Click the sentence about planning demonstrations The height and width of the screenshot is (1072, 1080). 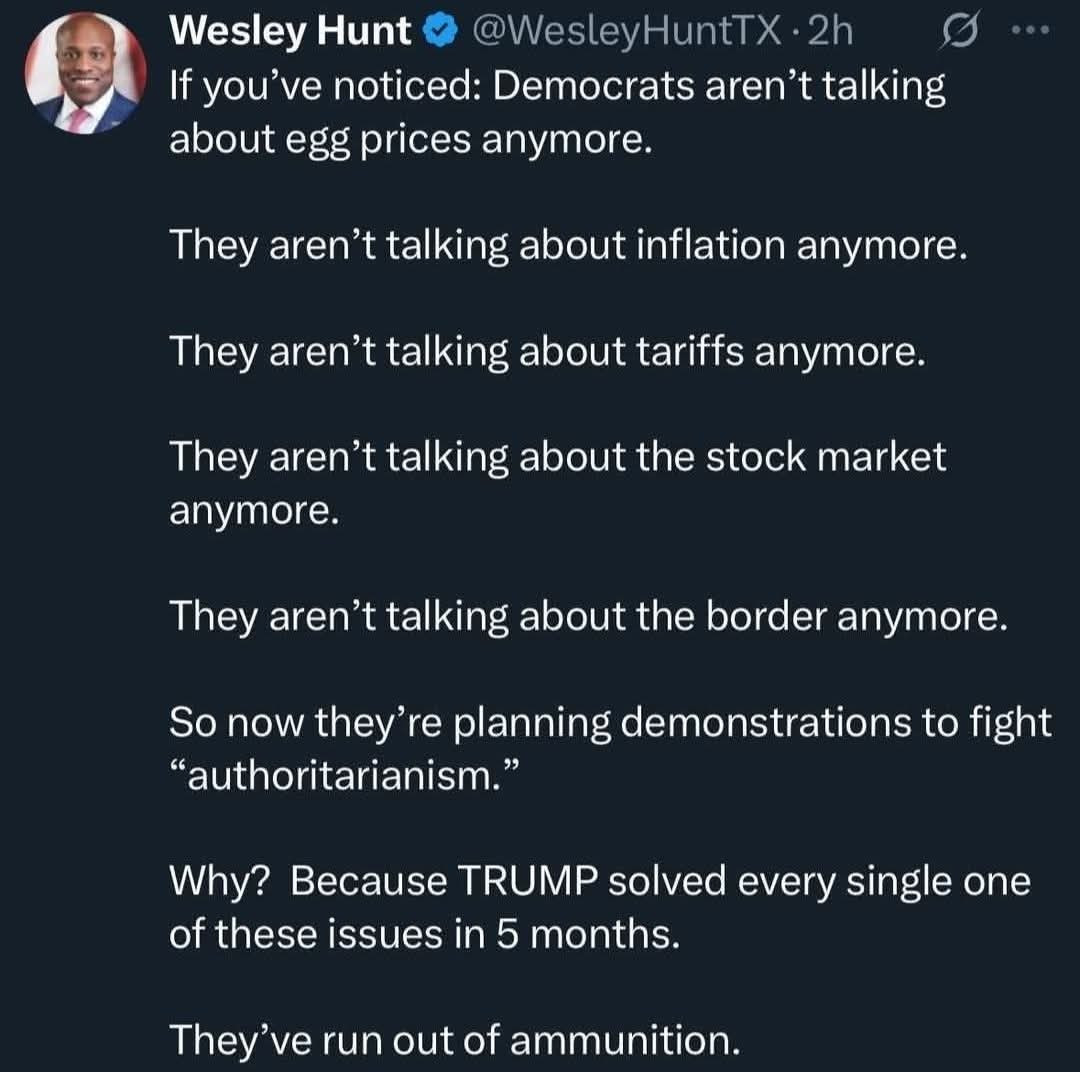coord(610,722)
